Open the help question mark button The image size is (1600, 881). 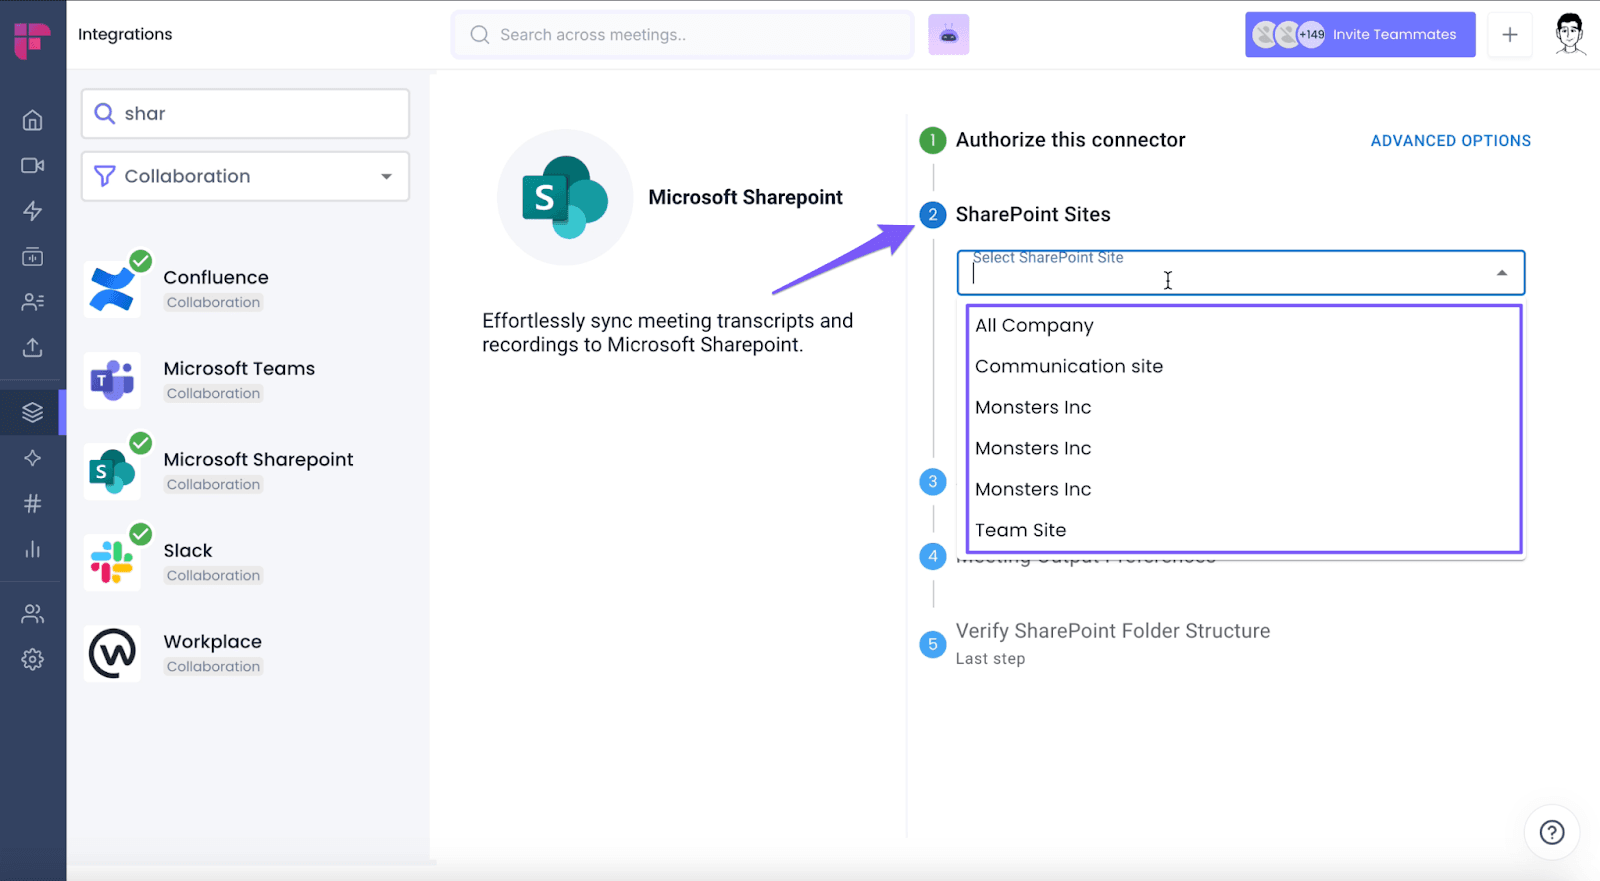(x=1551, y=832)
